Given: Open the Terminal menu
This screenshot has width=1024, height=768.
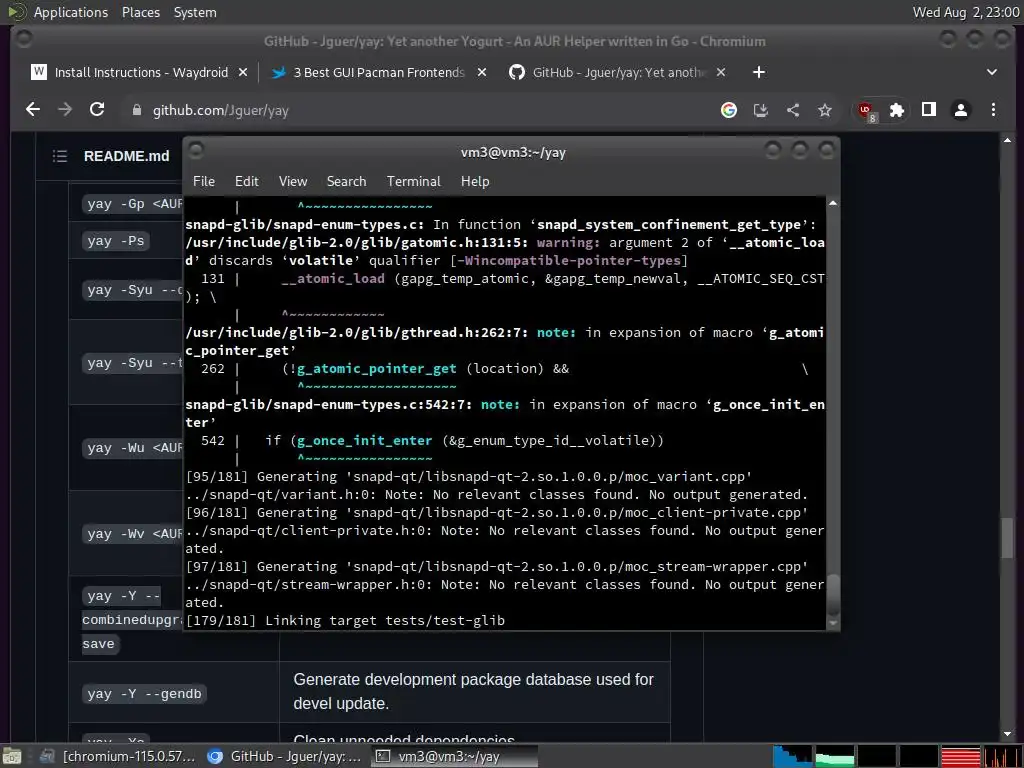Looking at the screenshot, I should click(x=413, y=182).
